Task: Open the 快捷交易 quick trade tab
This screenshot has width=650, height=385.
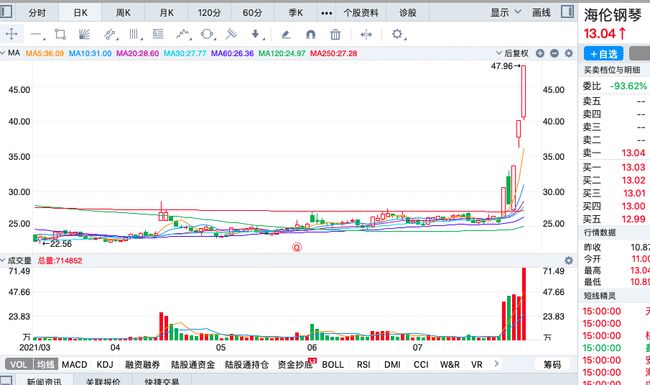Action: pos(162,381)
